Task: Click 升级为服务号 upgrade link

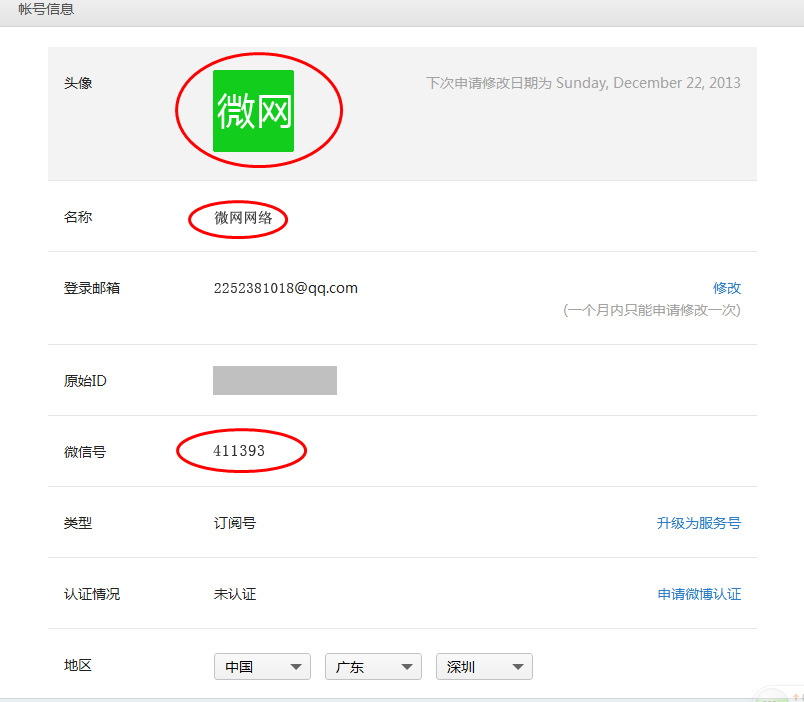Action: pos(698,523)
